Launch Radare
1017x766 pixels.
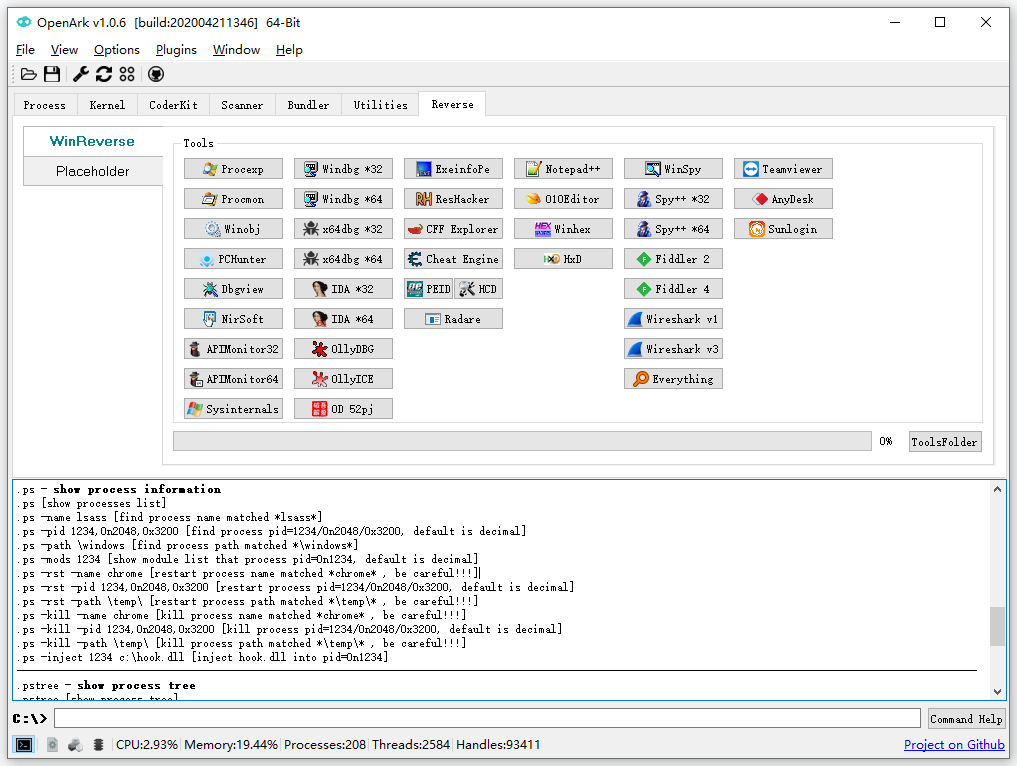453,319
